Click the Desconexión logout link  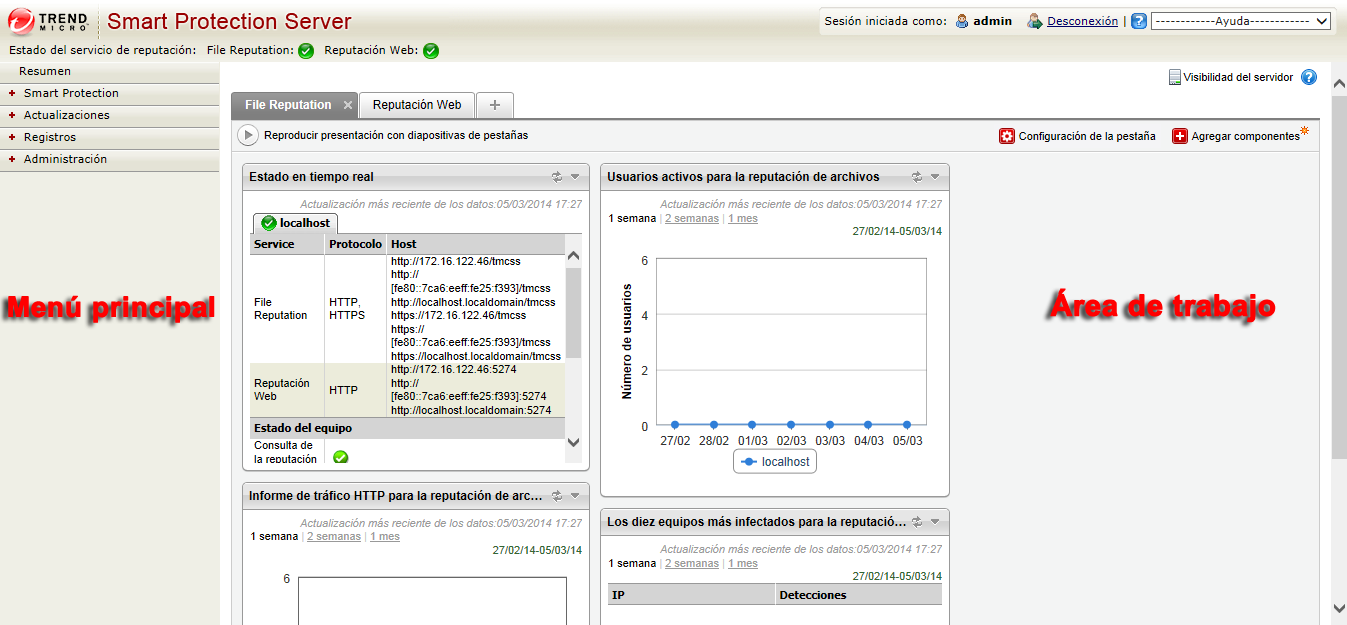tap(1082, 21)
